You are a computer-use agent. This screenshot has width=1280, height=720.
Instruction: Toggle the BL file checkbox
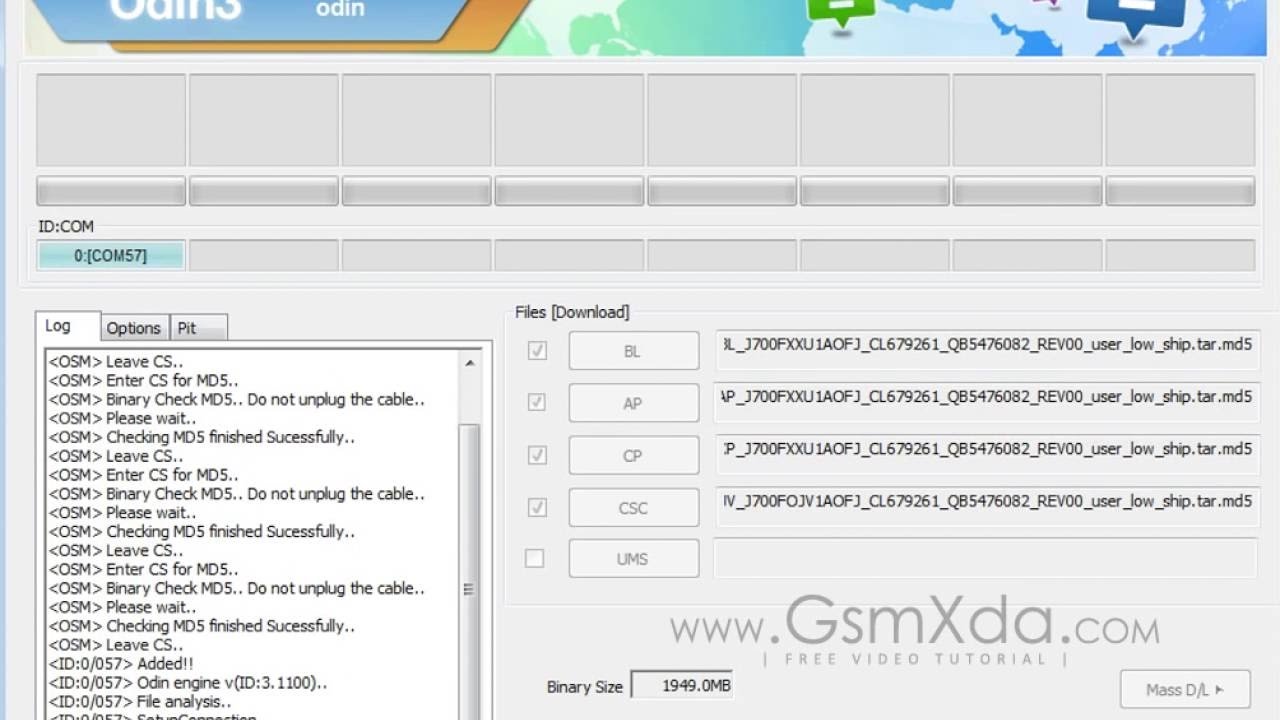coord(537,351)
